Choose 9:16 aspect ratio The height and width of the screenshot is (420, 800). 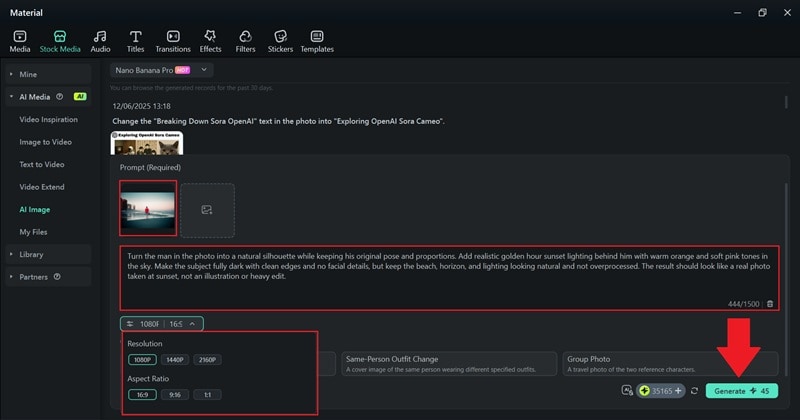point(174,395)
